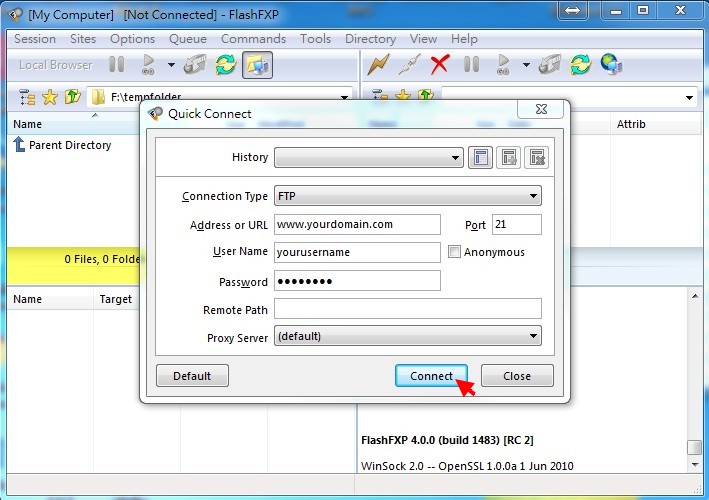Click the local/remote browser switch icon

[257, 65]
